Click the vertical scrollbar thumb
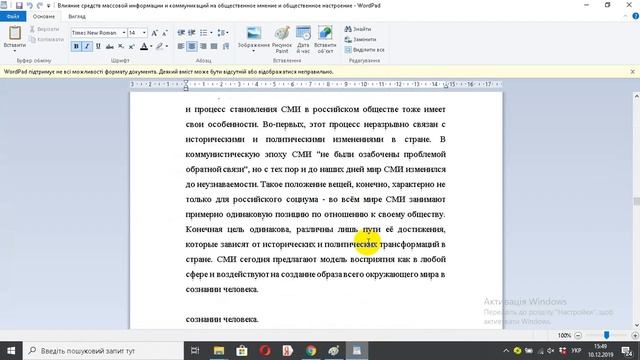 click(x=636, y=201)
